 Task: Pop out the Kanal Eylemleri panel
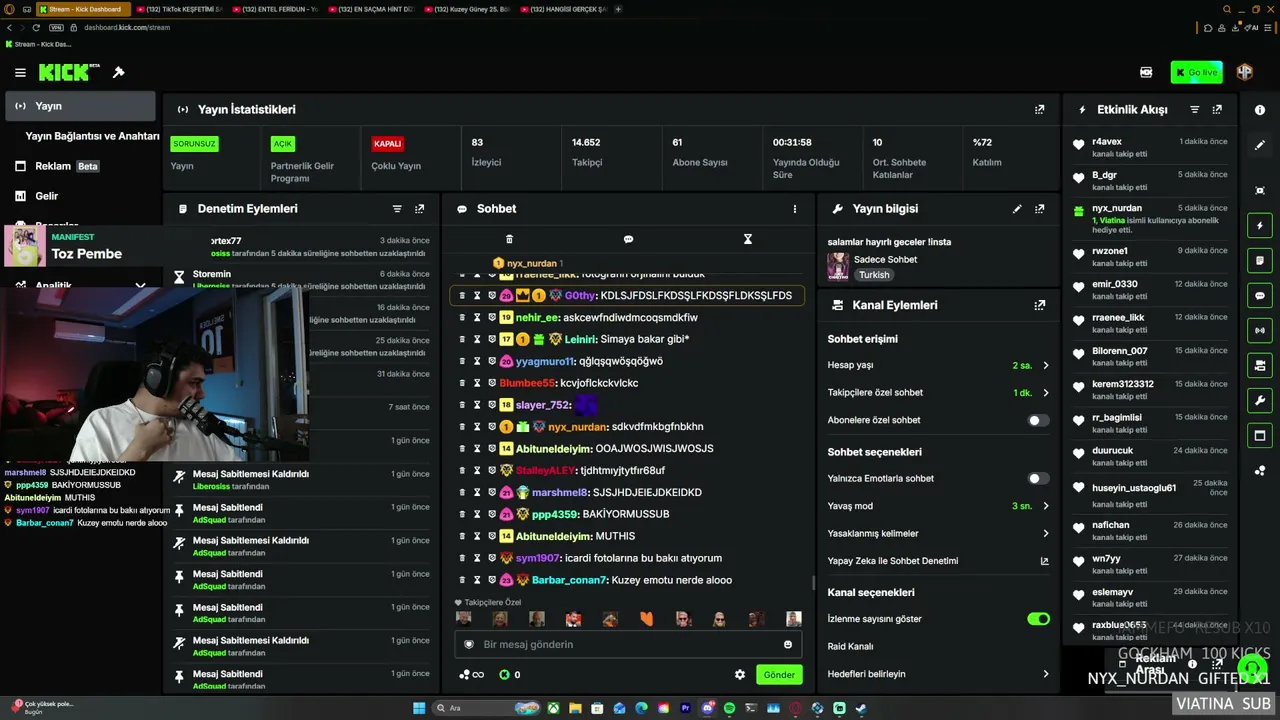(1040, 305)
